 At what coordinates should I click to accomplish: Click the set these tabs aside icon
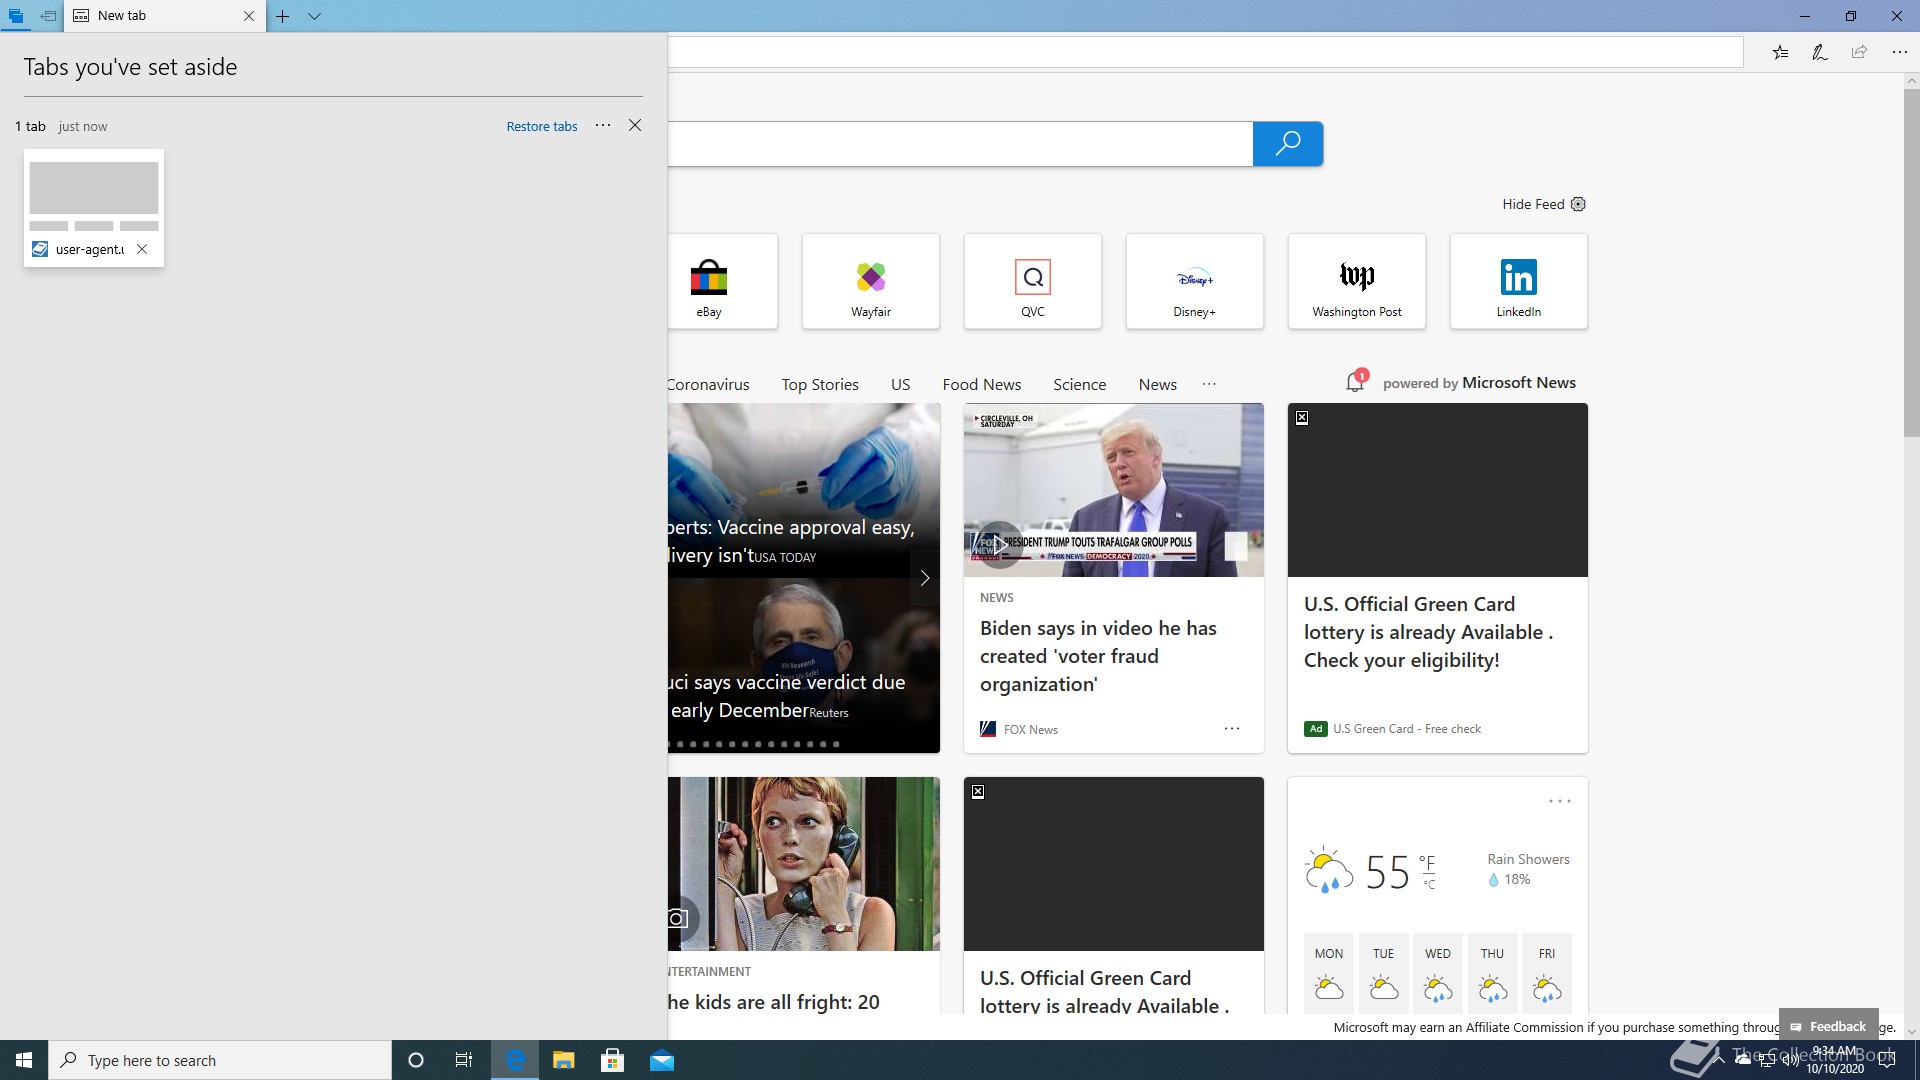pos(48,16)
